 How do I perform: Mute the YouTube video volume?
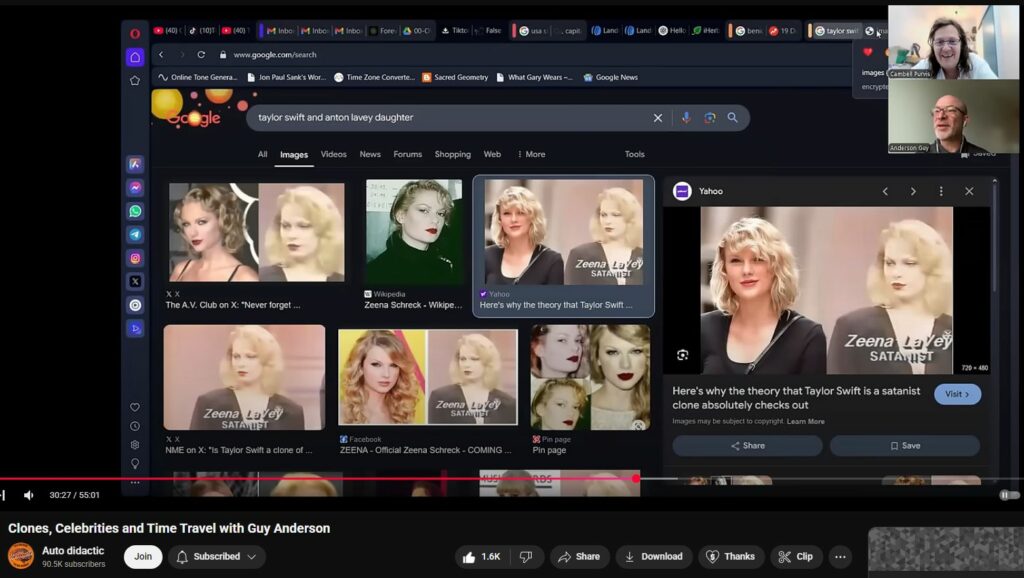point(29,495)
